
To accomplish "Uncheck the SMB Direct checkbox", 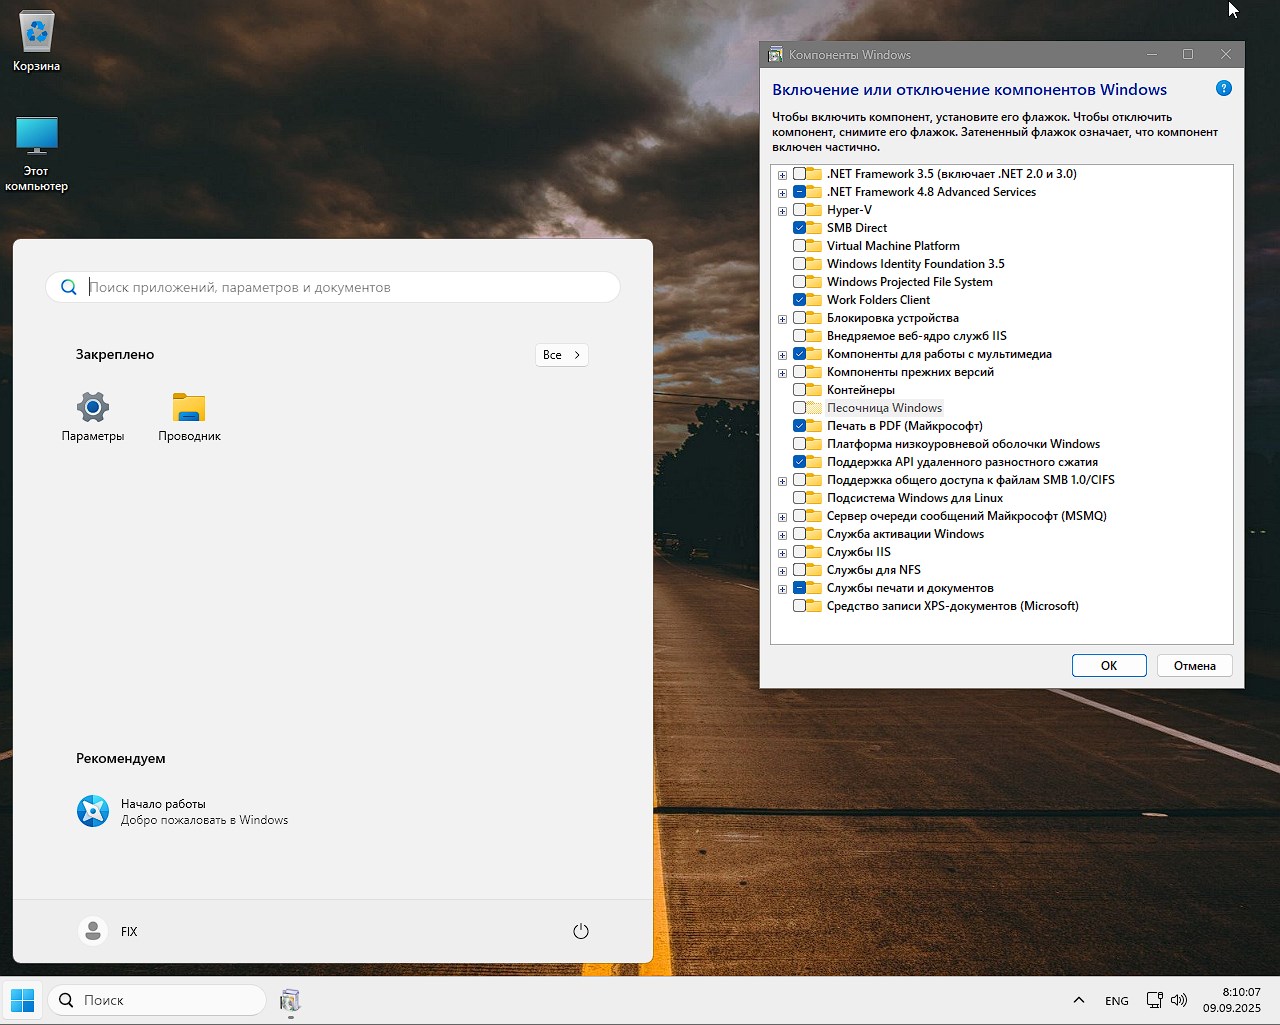I will point(799,228).
